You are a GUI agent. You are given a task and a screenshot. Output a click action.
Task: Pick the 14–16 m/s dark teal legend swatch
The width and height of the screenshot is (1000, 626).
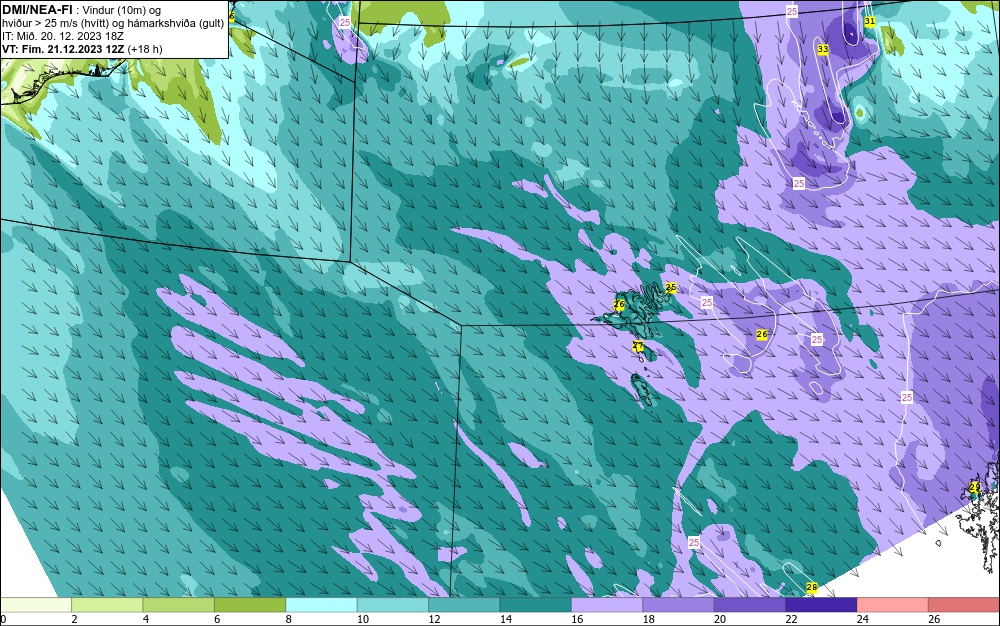(536, 605)
